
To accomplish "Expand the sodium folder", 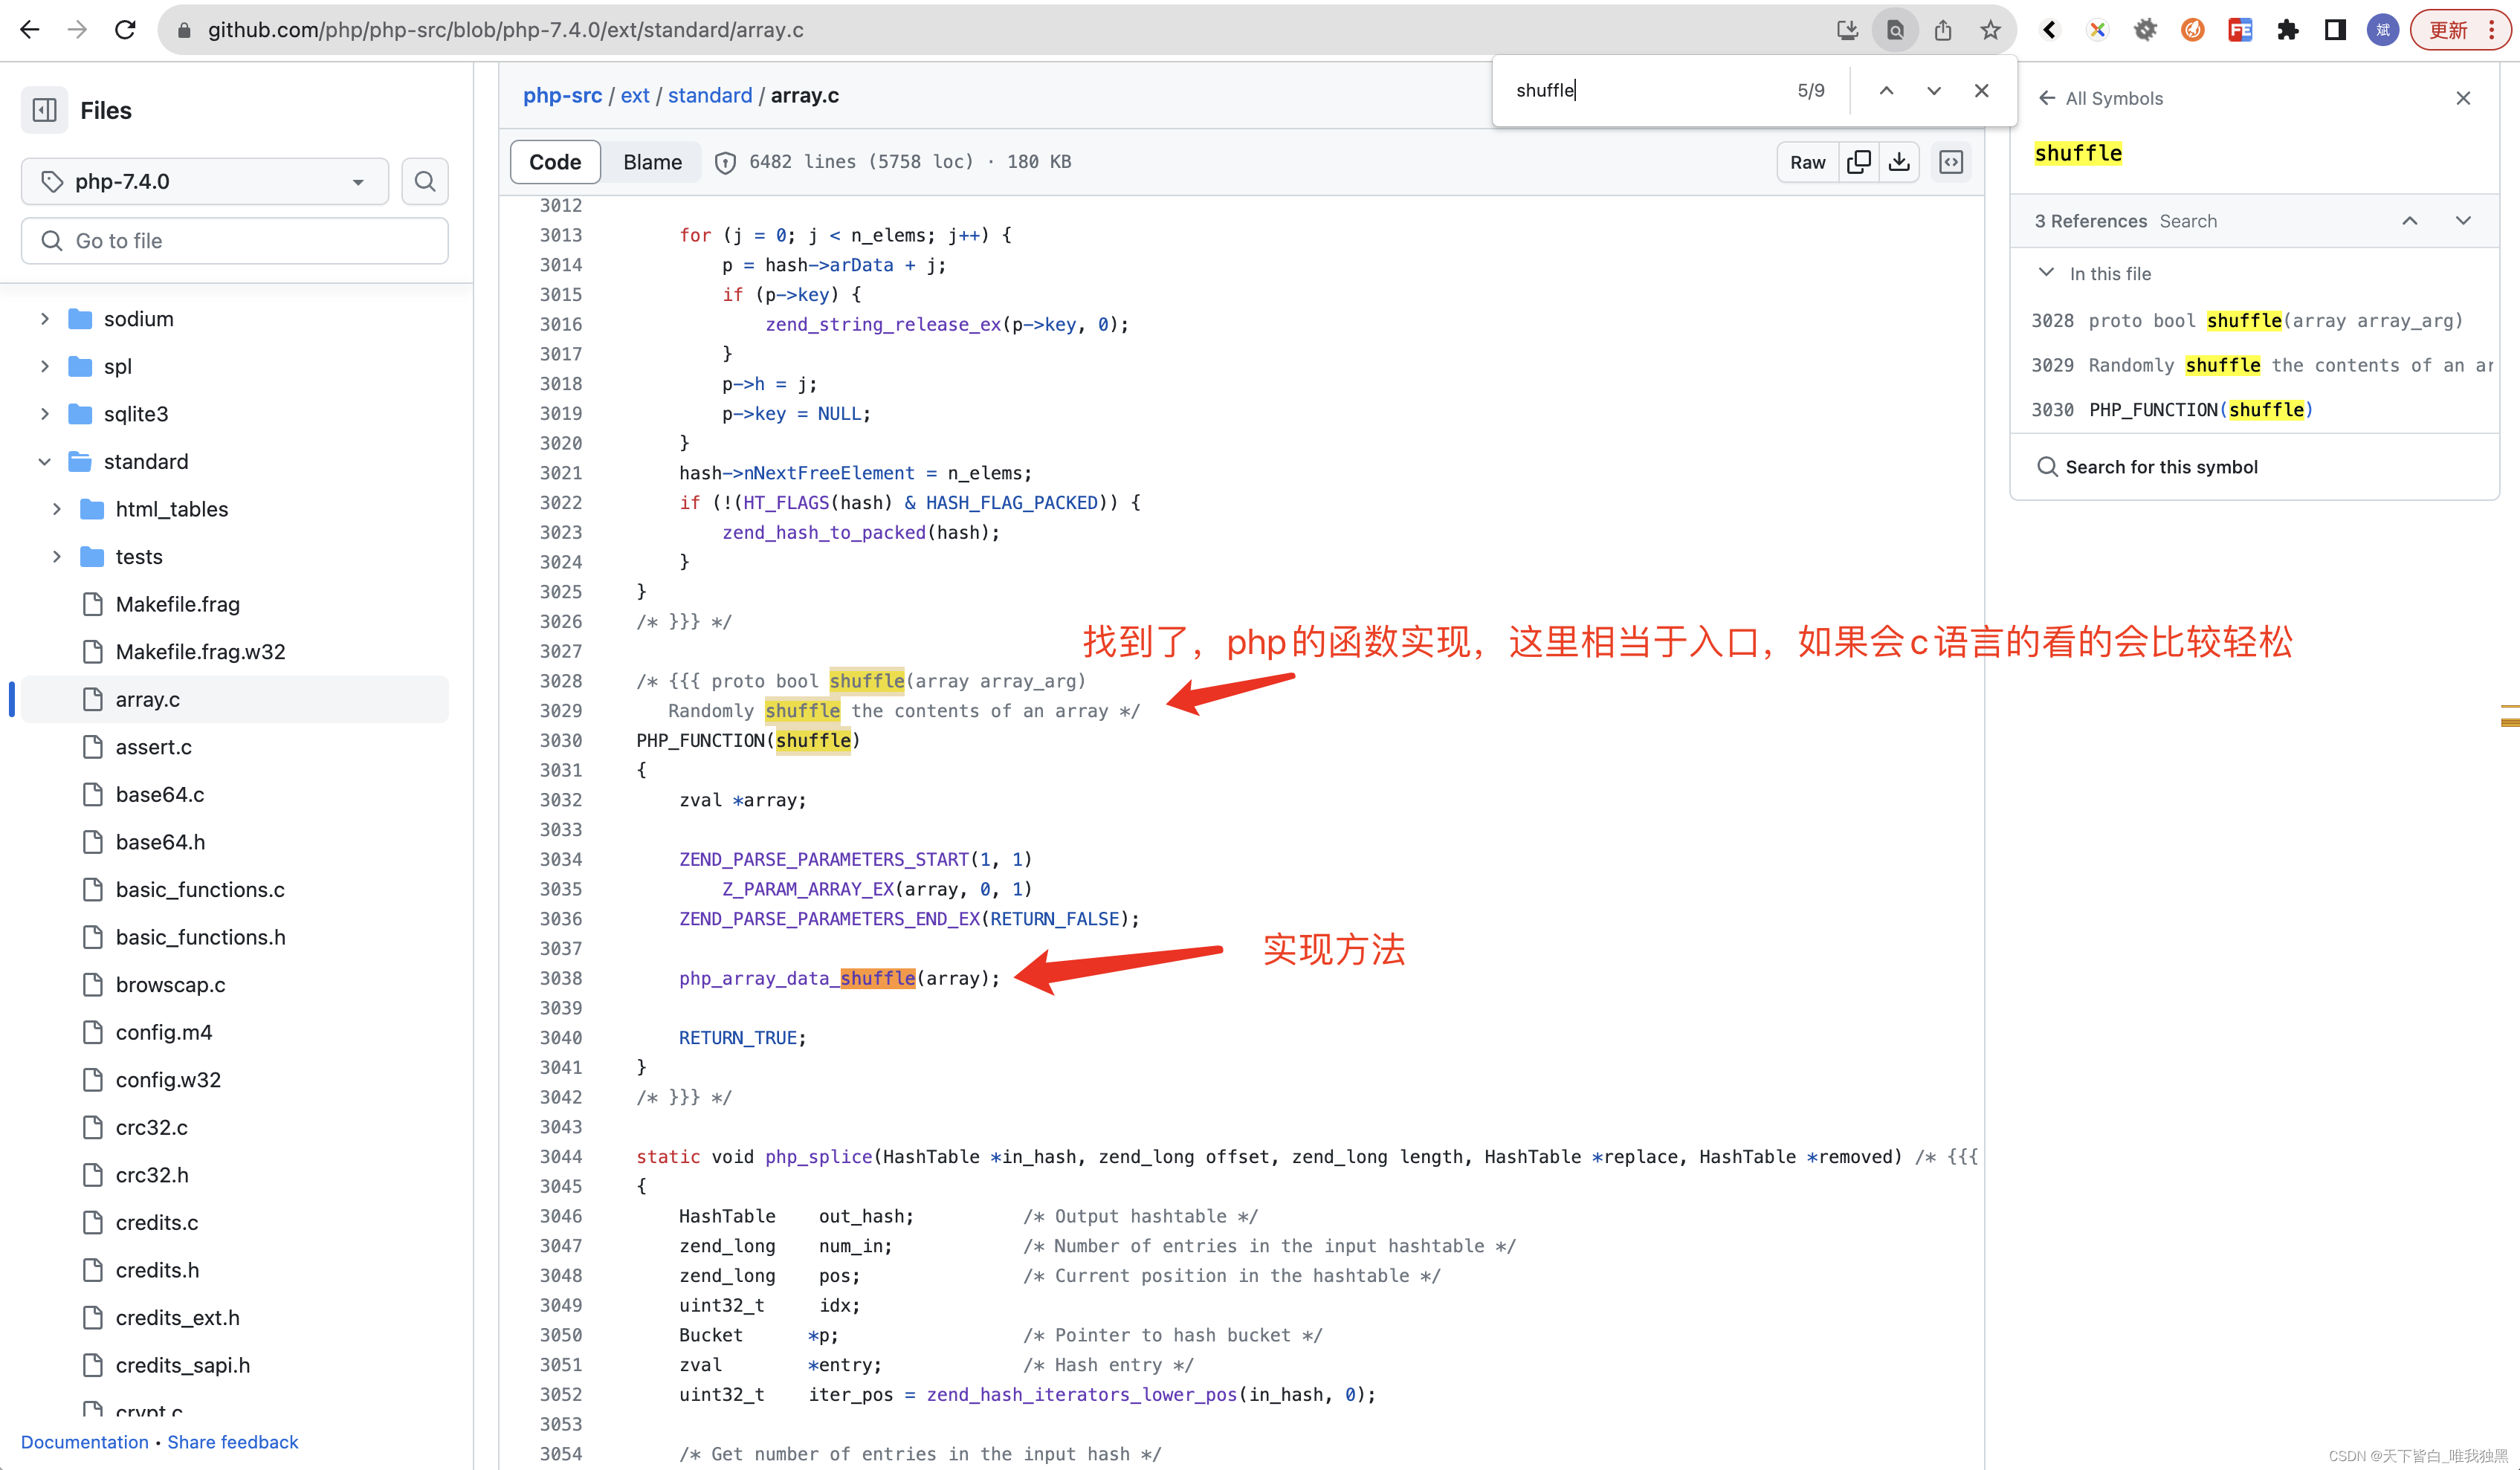I will tap(45, 319).
